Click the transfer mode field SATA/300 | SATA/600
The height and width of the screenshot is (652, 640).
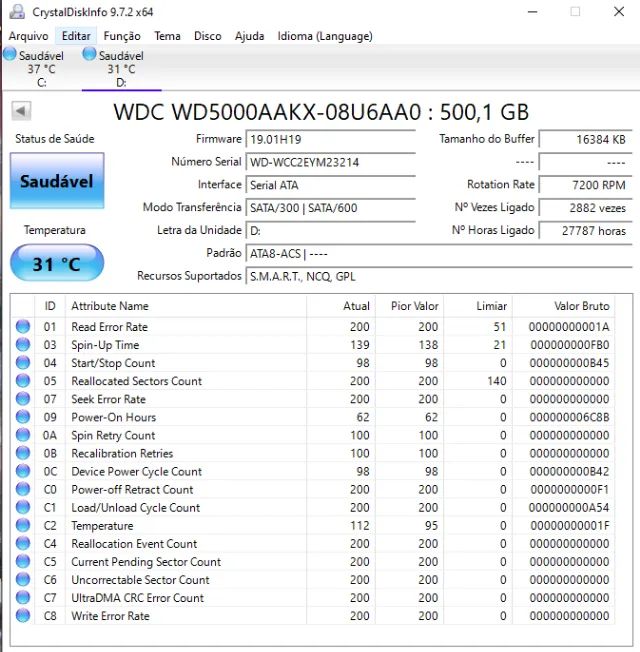point(331,208)
